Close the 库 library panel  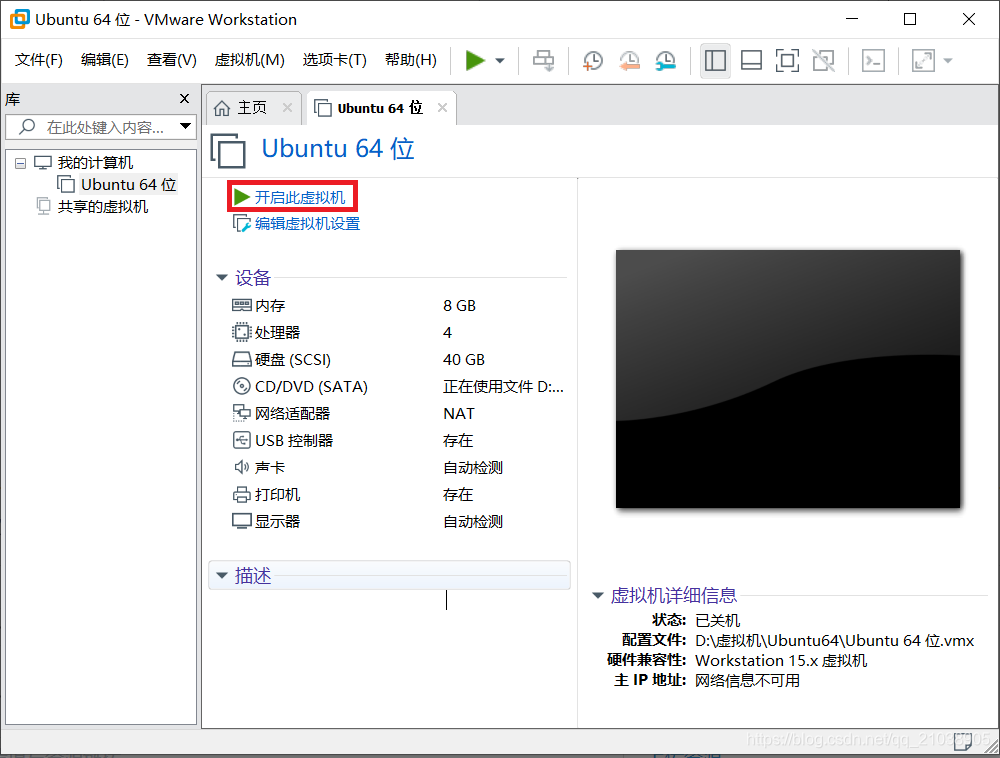point(184,99)
